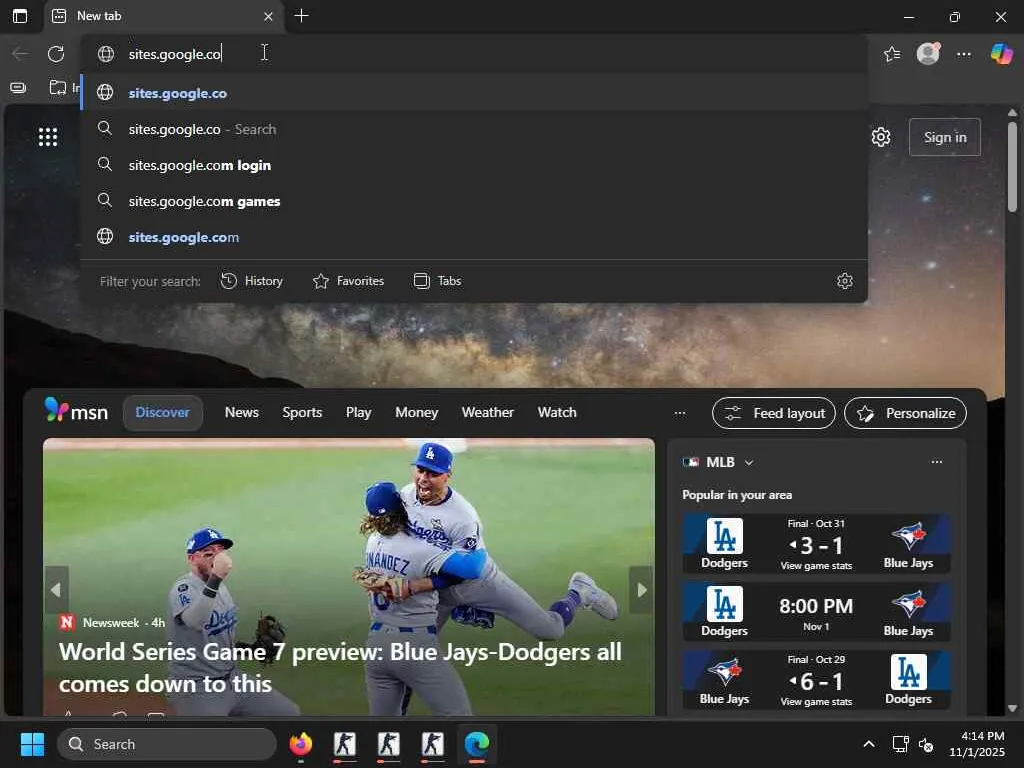Open World Series Game 7 preview headline

340,667
